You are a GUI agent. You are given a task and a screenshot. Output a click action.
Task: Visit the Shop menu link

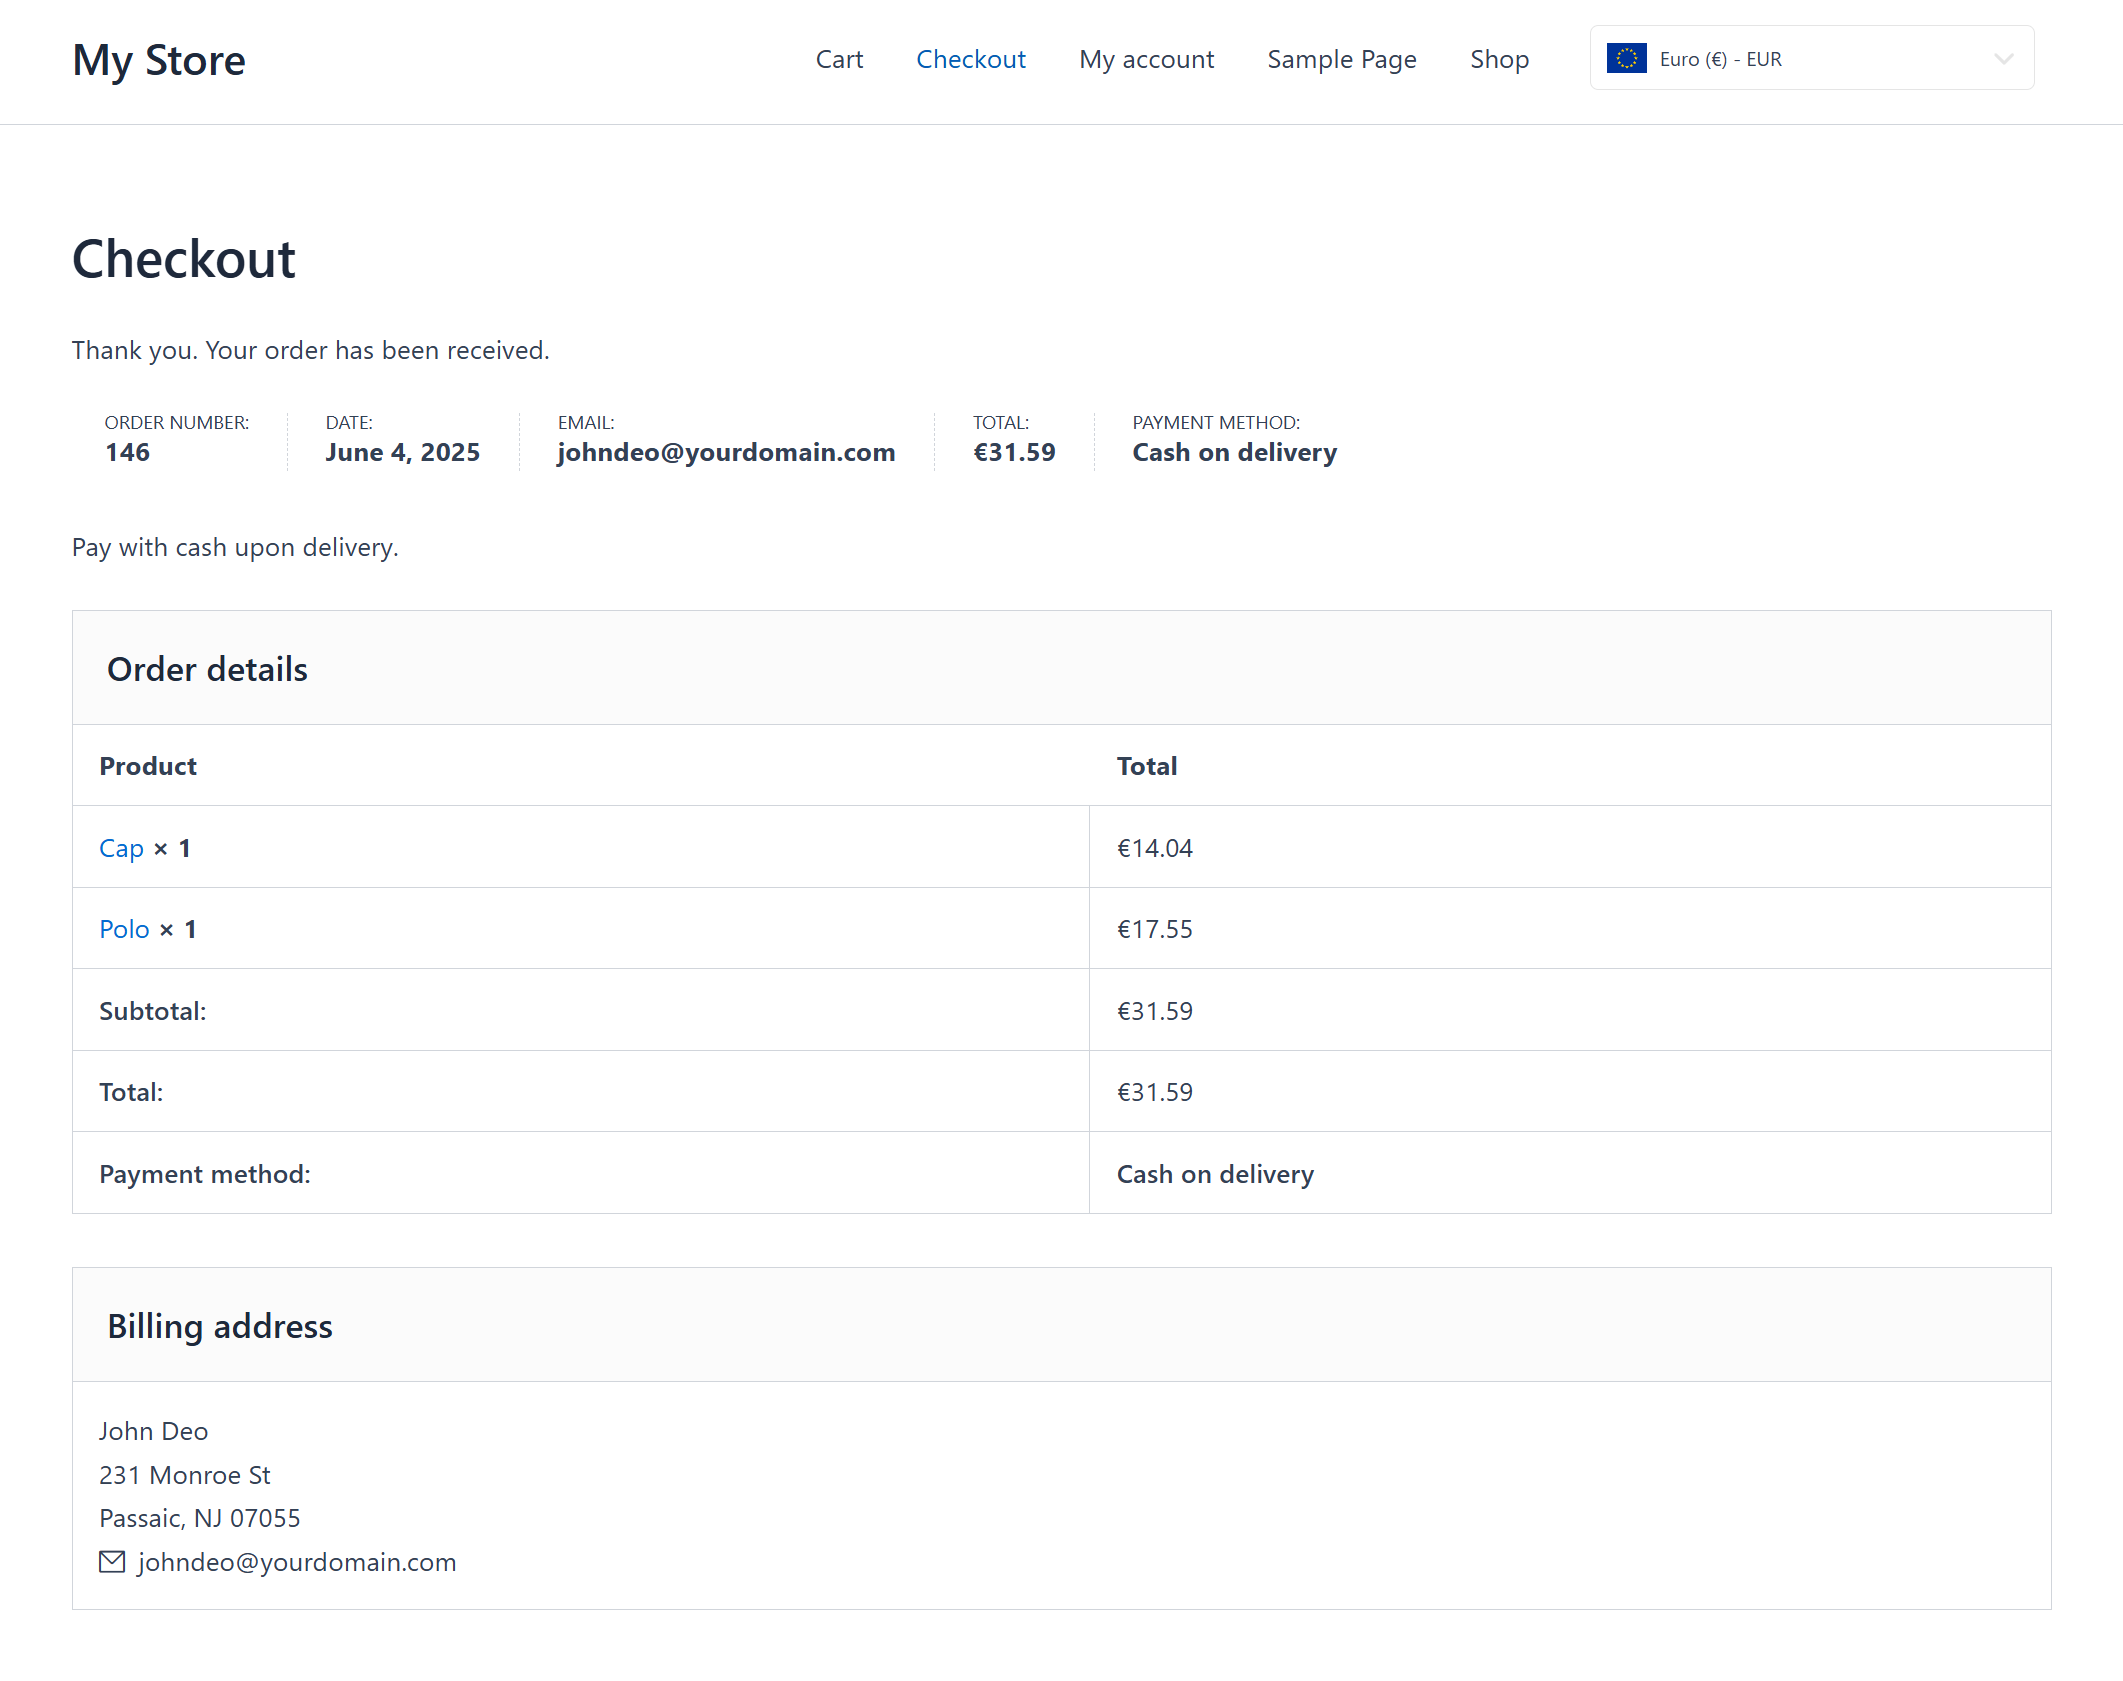point(1498,59)
